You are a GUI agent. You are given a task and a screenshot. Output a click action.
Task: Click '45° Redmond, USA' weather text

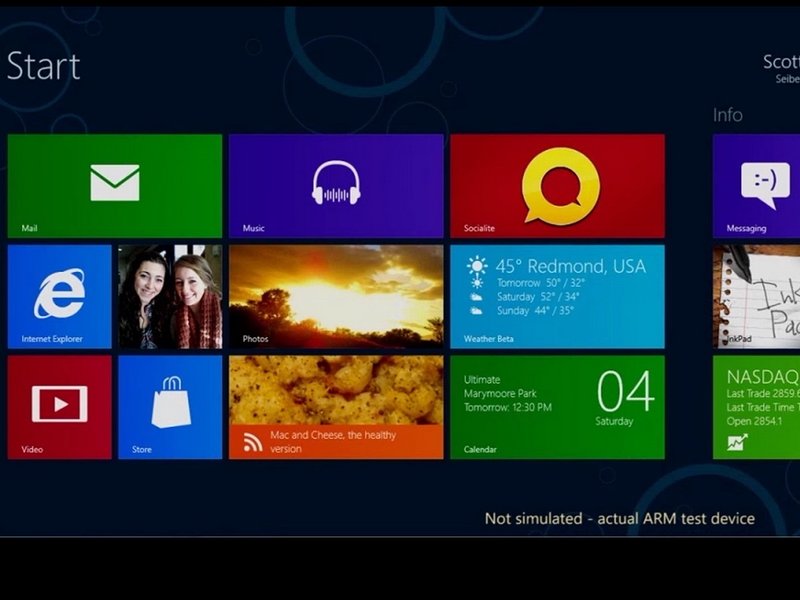(570, 266)
